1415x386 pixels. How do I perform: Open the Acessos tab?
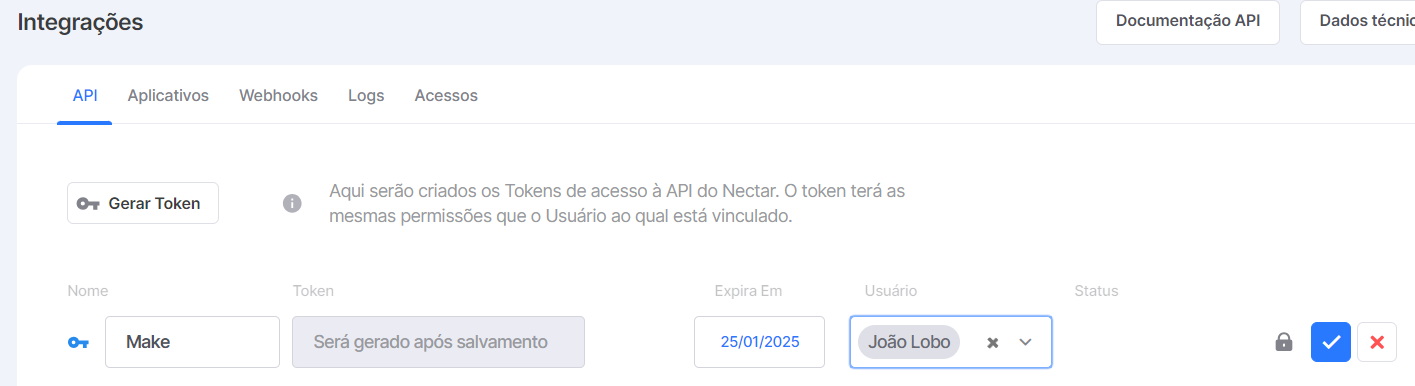(x=446, y=96)
